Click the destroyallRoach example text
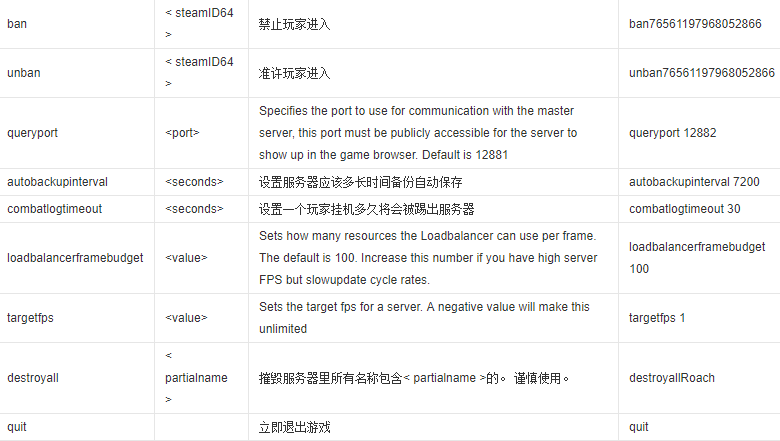Viewport: 780px width, 441px height. [x=672, y=378]
